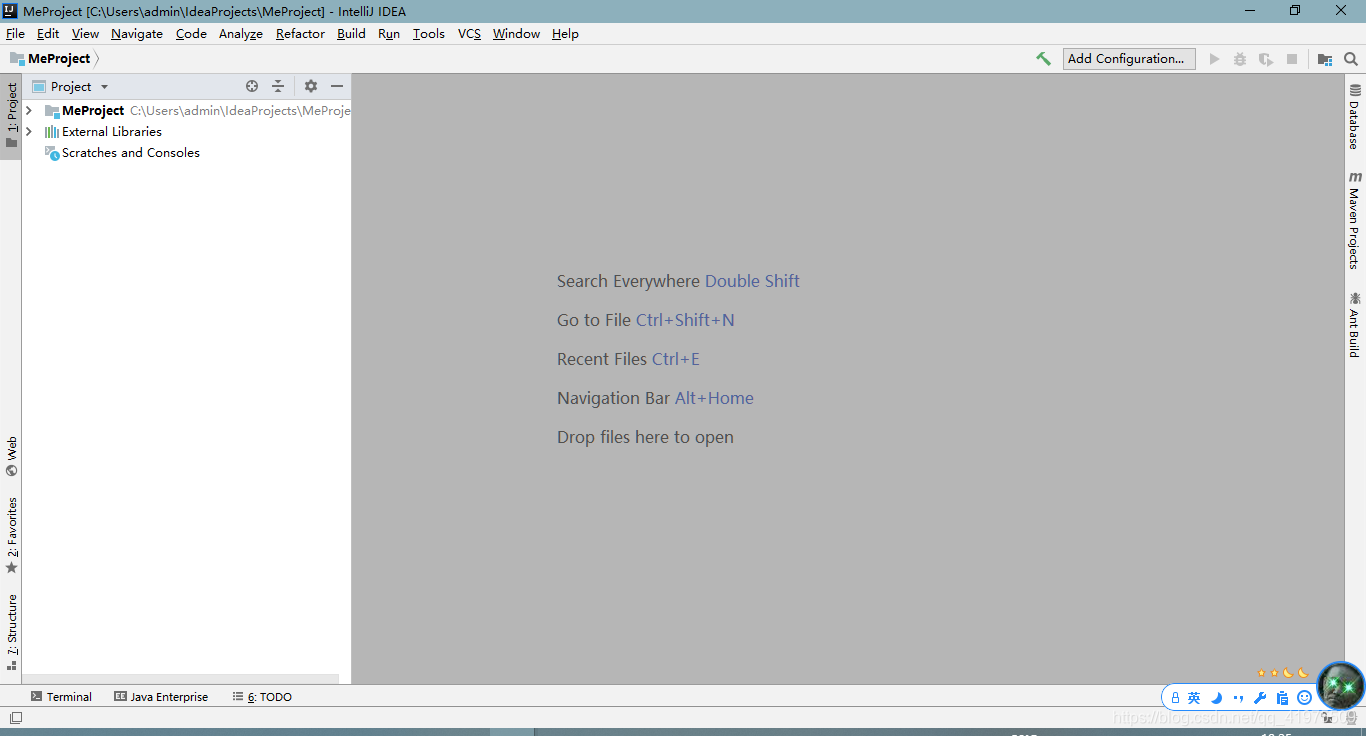
Task: Click the Run with Coverage icon
Action: [1266, 59]
